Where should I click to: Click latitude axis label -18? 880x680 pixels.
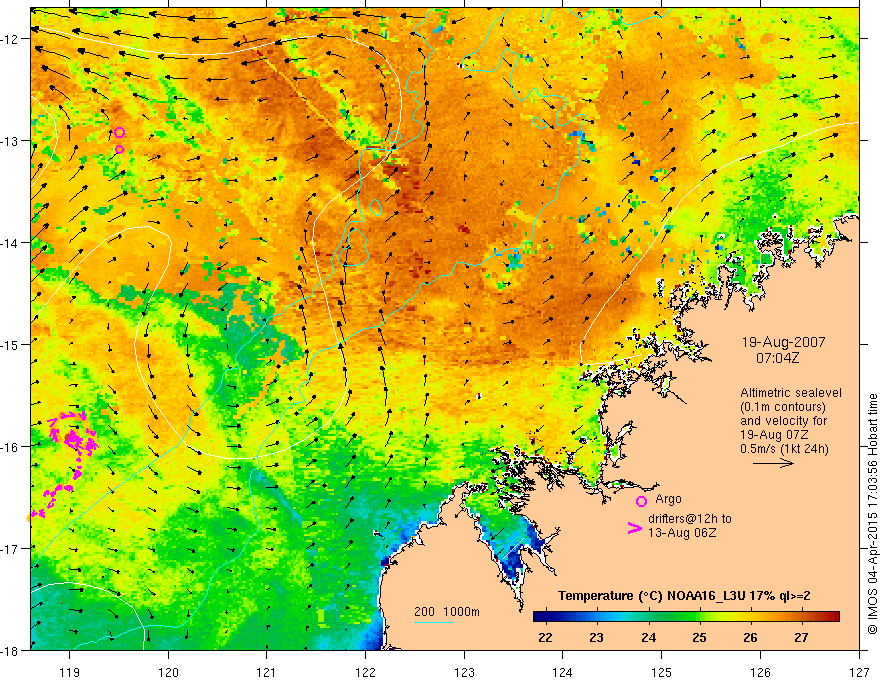click(x=11, y=650)
